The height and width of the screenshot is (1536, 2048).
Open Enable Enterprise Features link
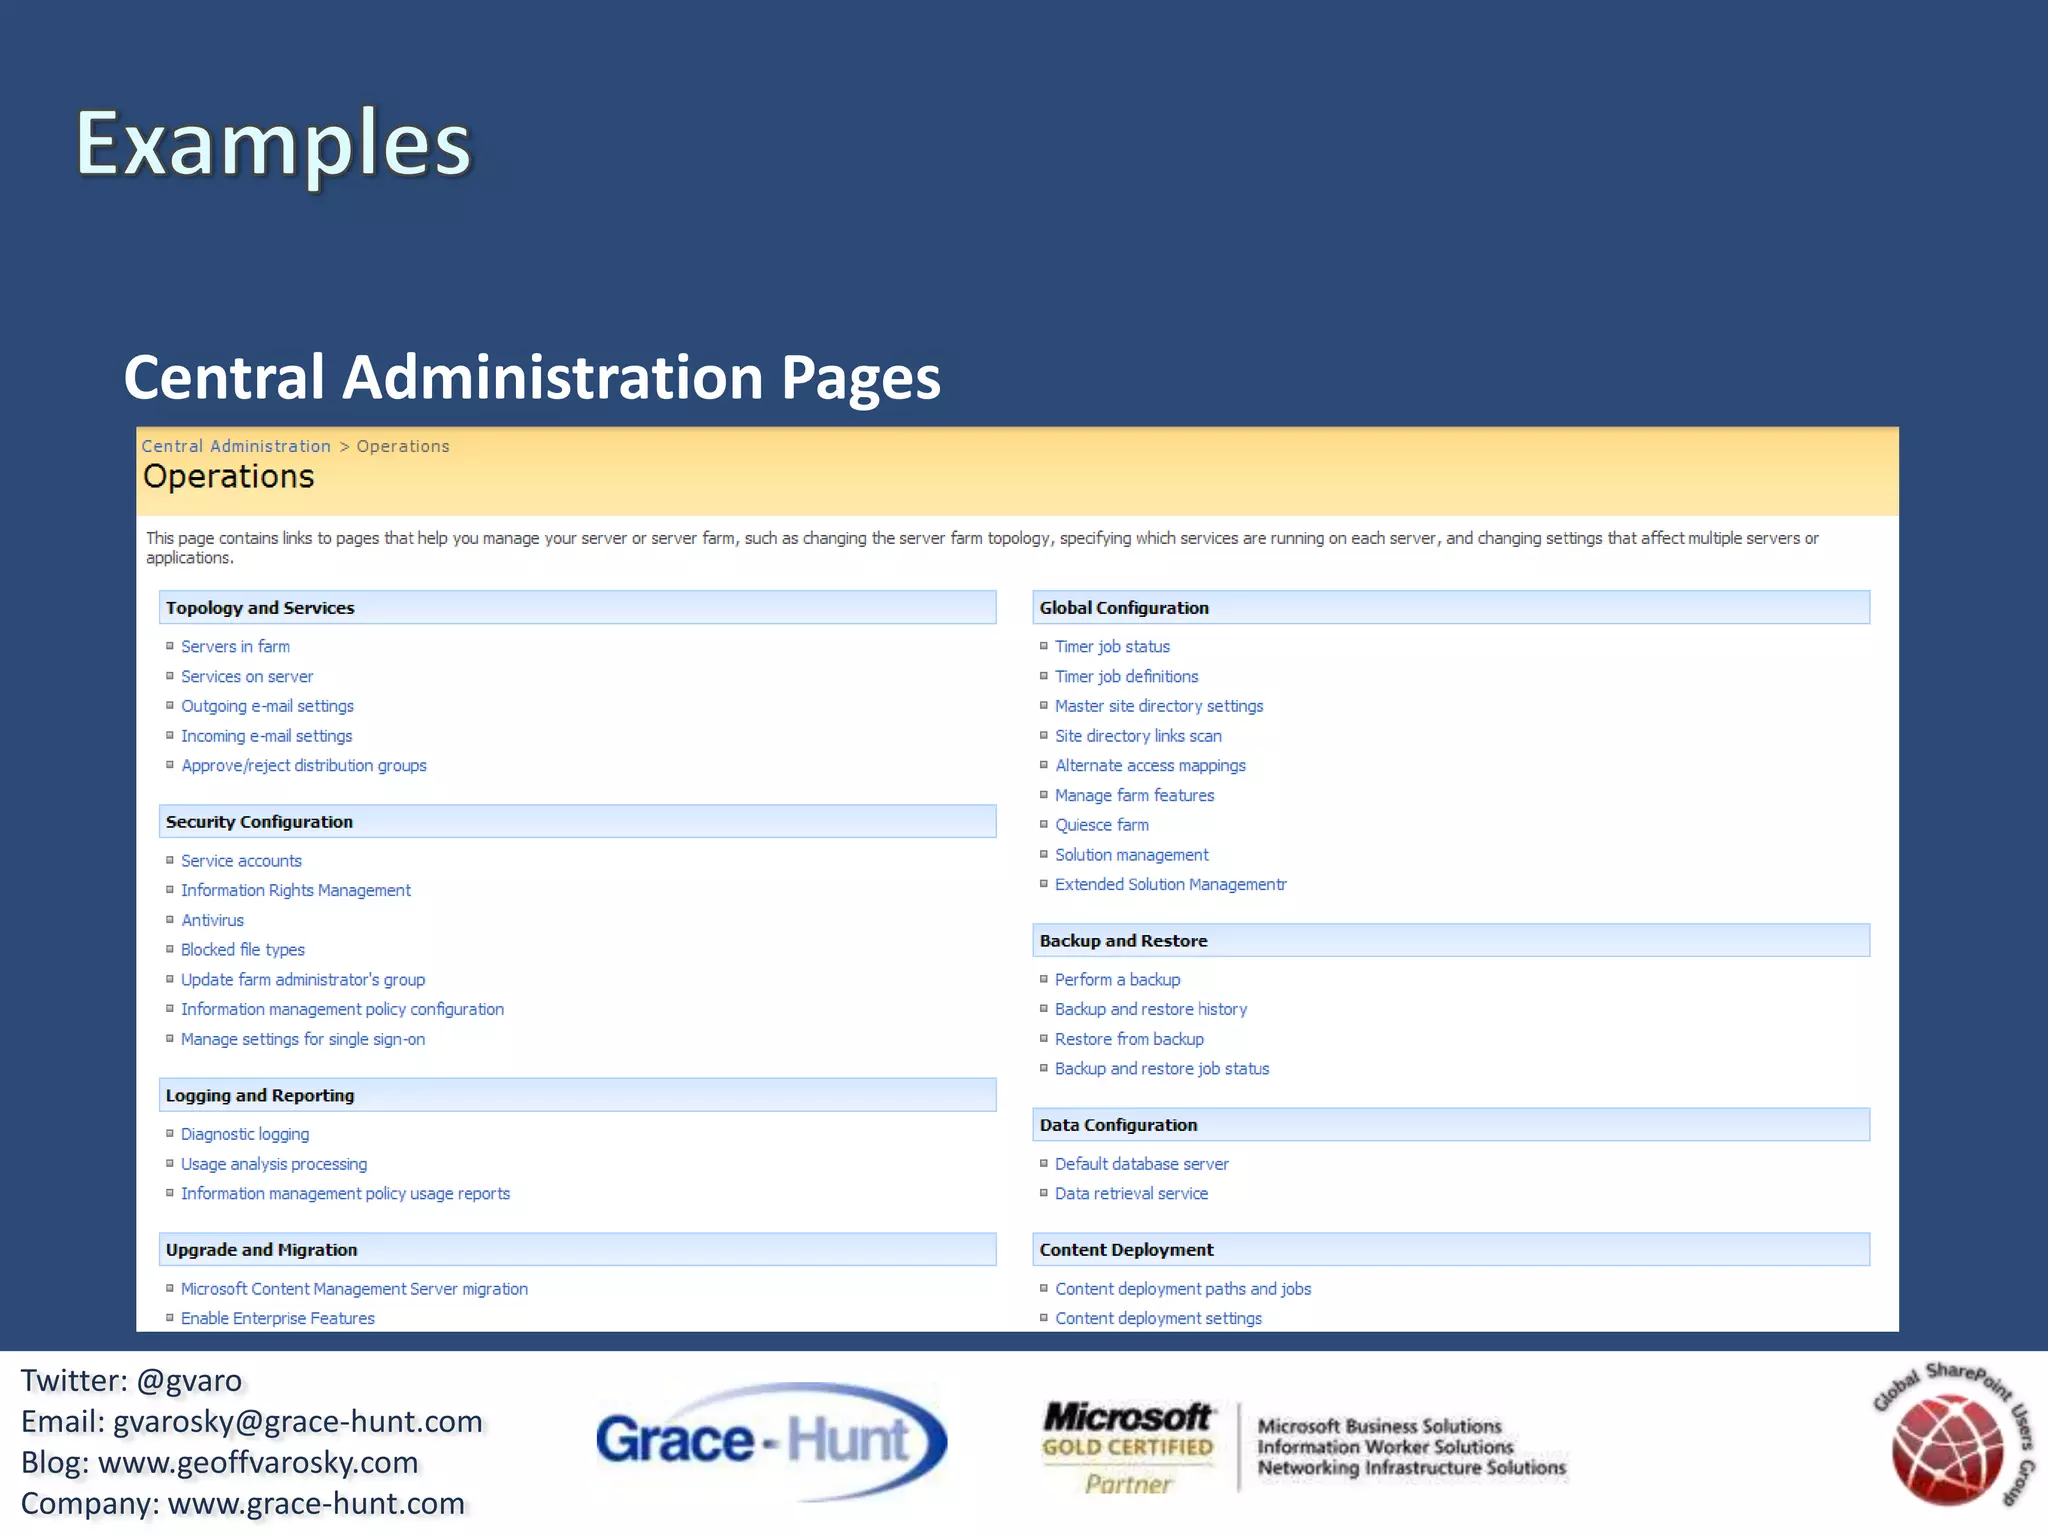(x=278, y=1318)
